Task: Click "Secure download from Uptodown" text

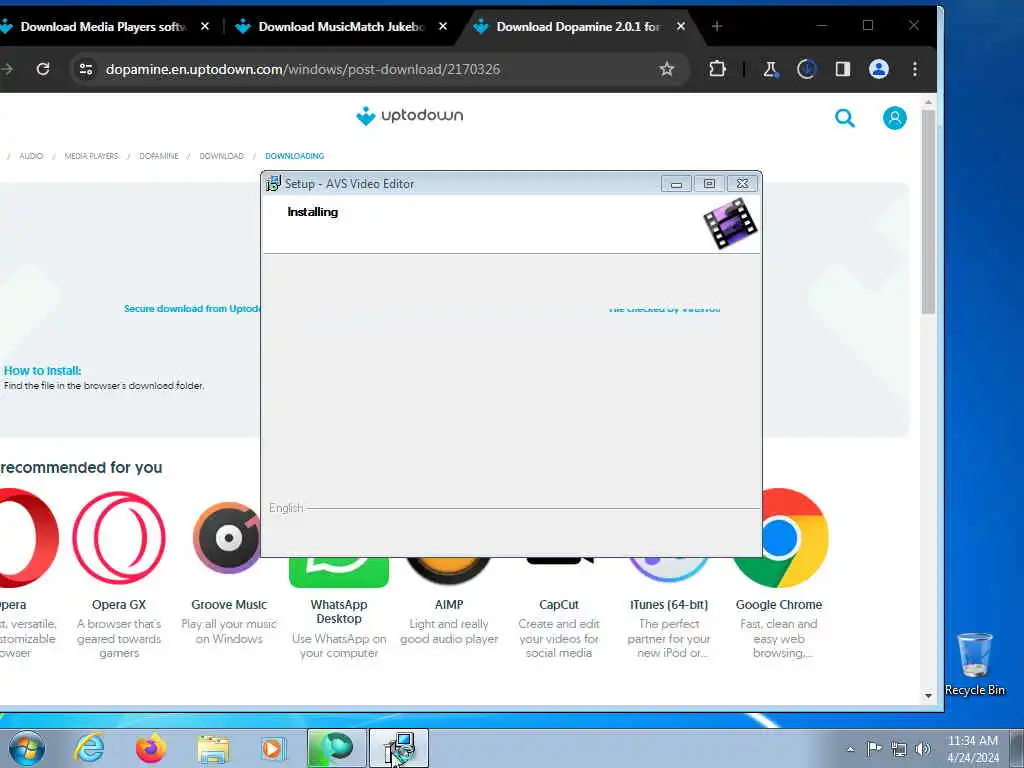Action: click(x=192, y=308)
